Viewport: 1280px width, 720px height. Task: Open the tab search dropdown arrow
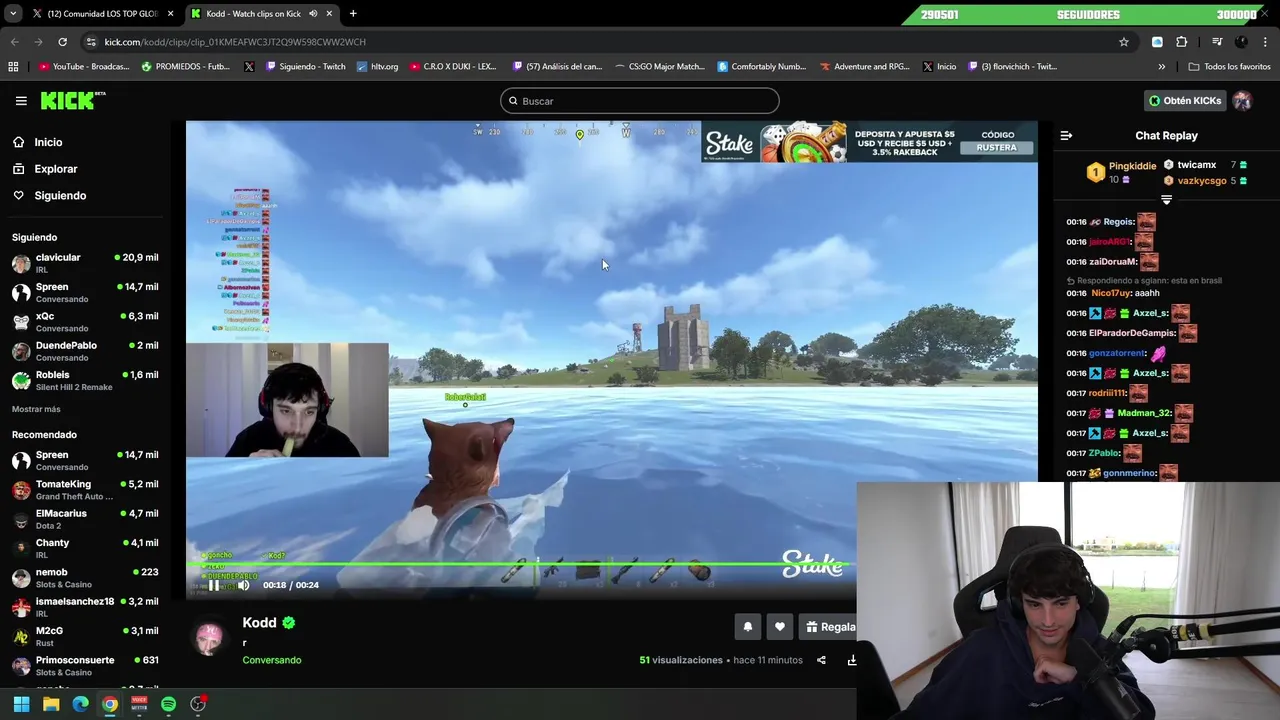pyautogui.click(x=12, y=14)
